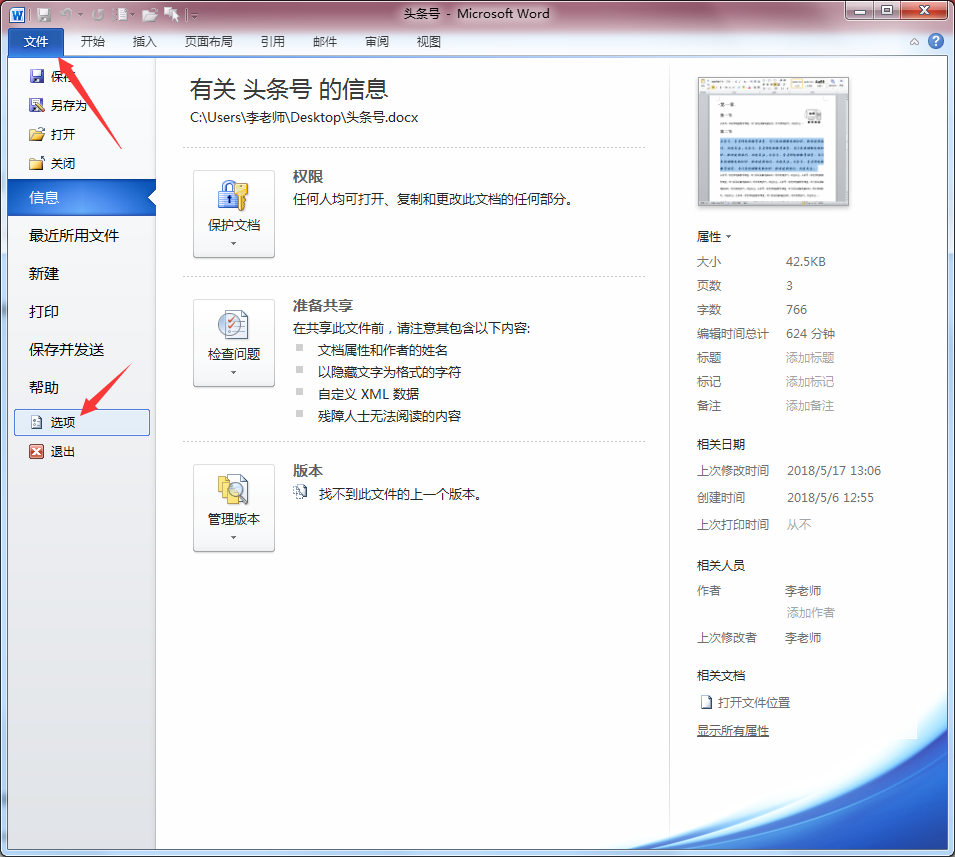Click the Undo icon in quick access toolbar
955x857 pixels.
point(66,13)
